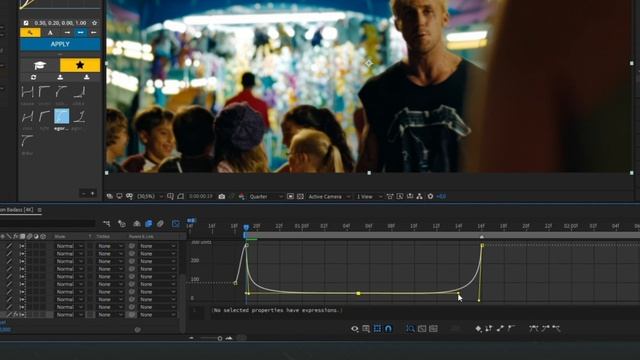
Task: Click the curve values text 0.30, 0.20, 0.00, 1.00
Action: point(60,23)
